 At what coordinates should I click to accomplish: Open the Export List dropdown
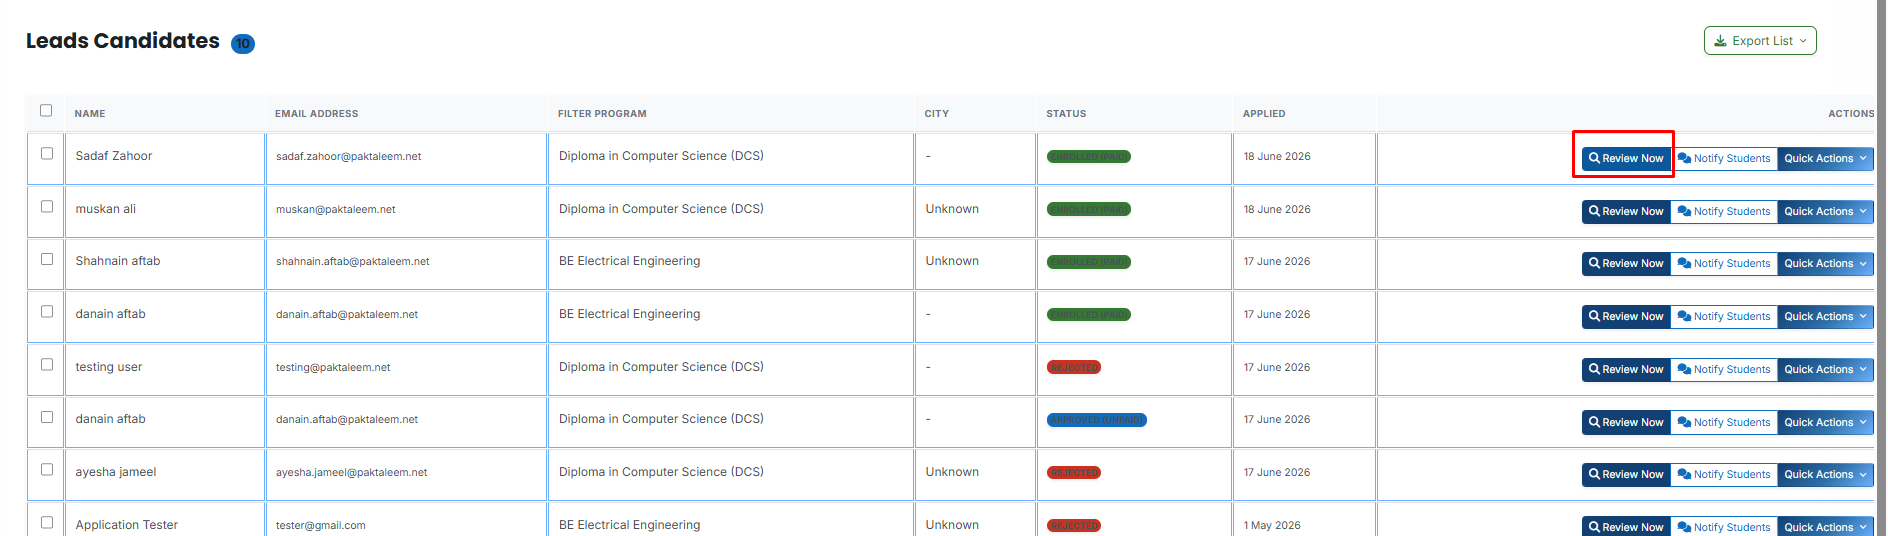1760,41
